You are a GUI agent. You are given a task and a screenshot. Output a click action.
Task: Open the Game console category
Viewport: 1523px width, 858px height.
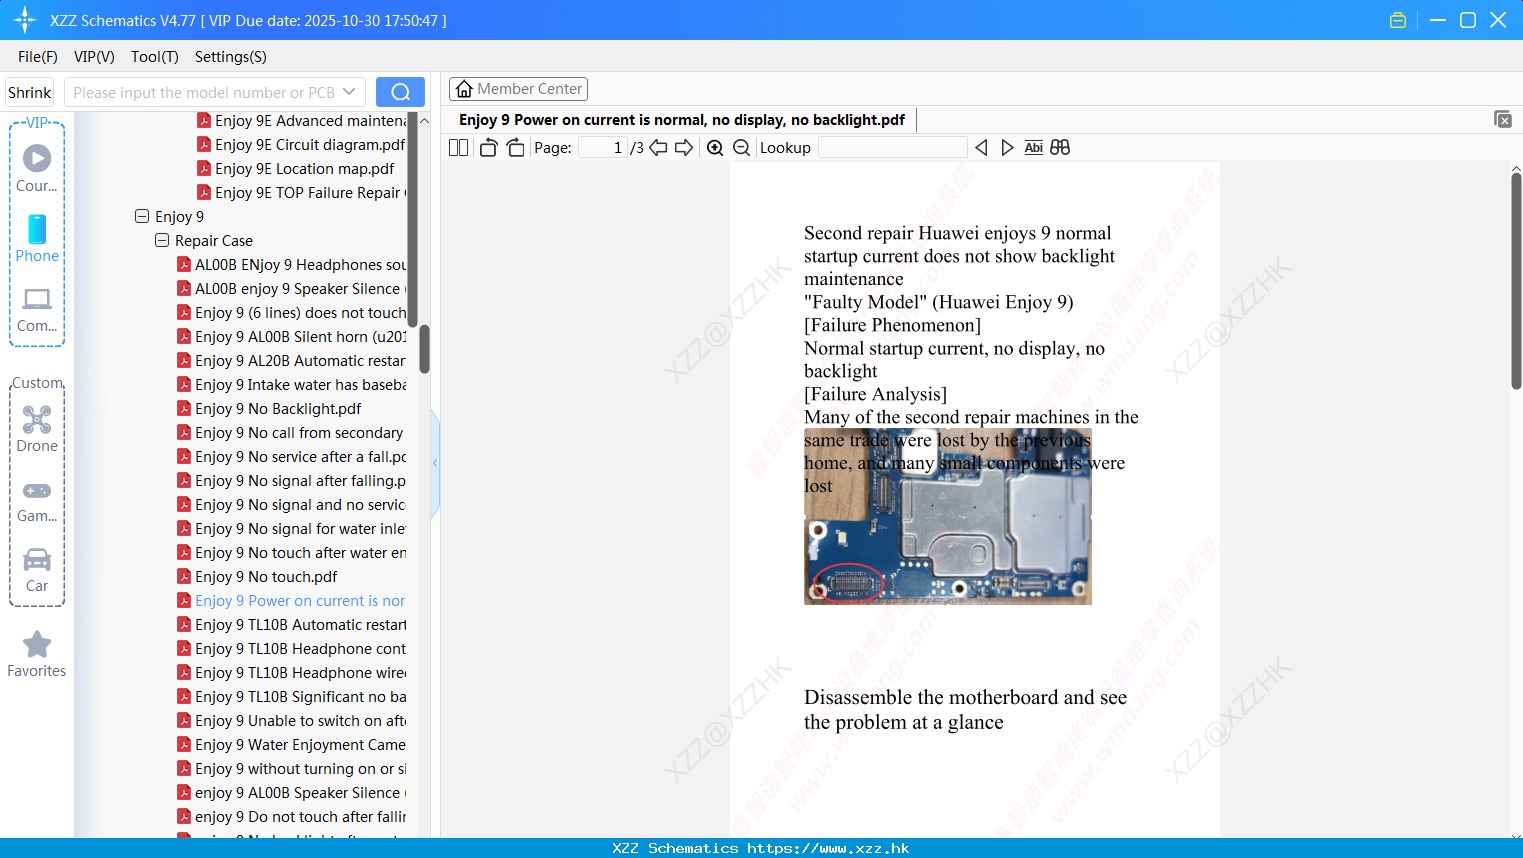[x=37, y=500]
